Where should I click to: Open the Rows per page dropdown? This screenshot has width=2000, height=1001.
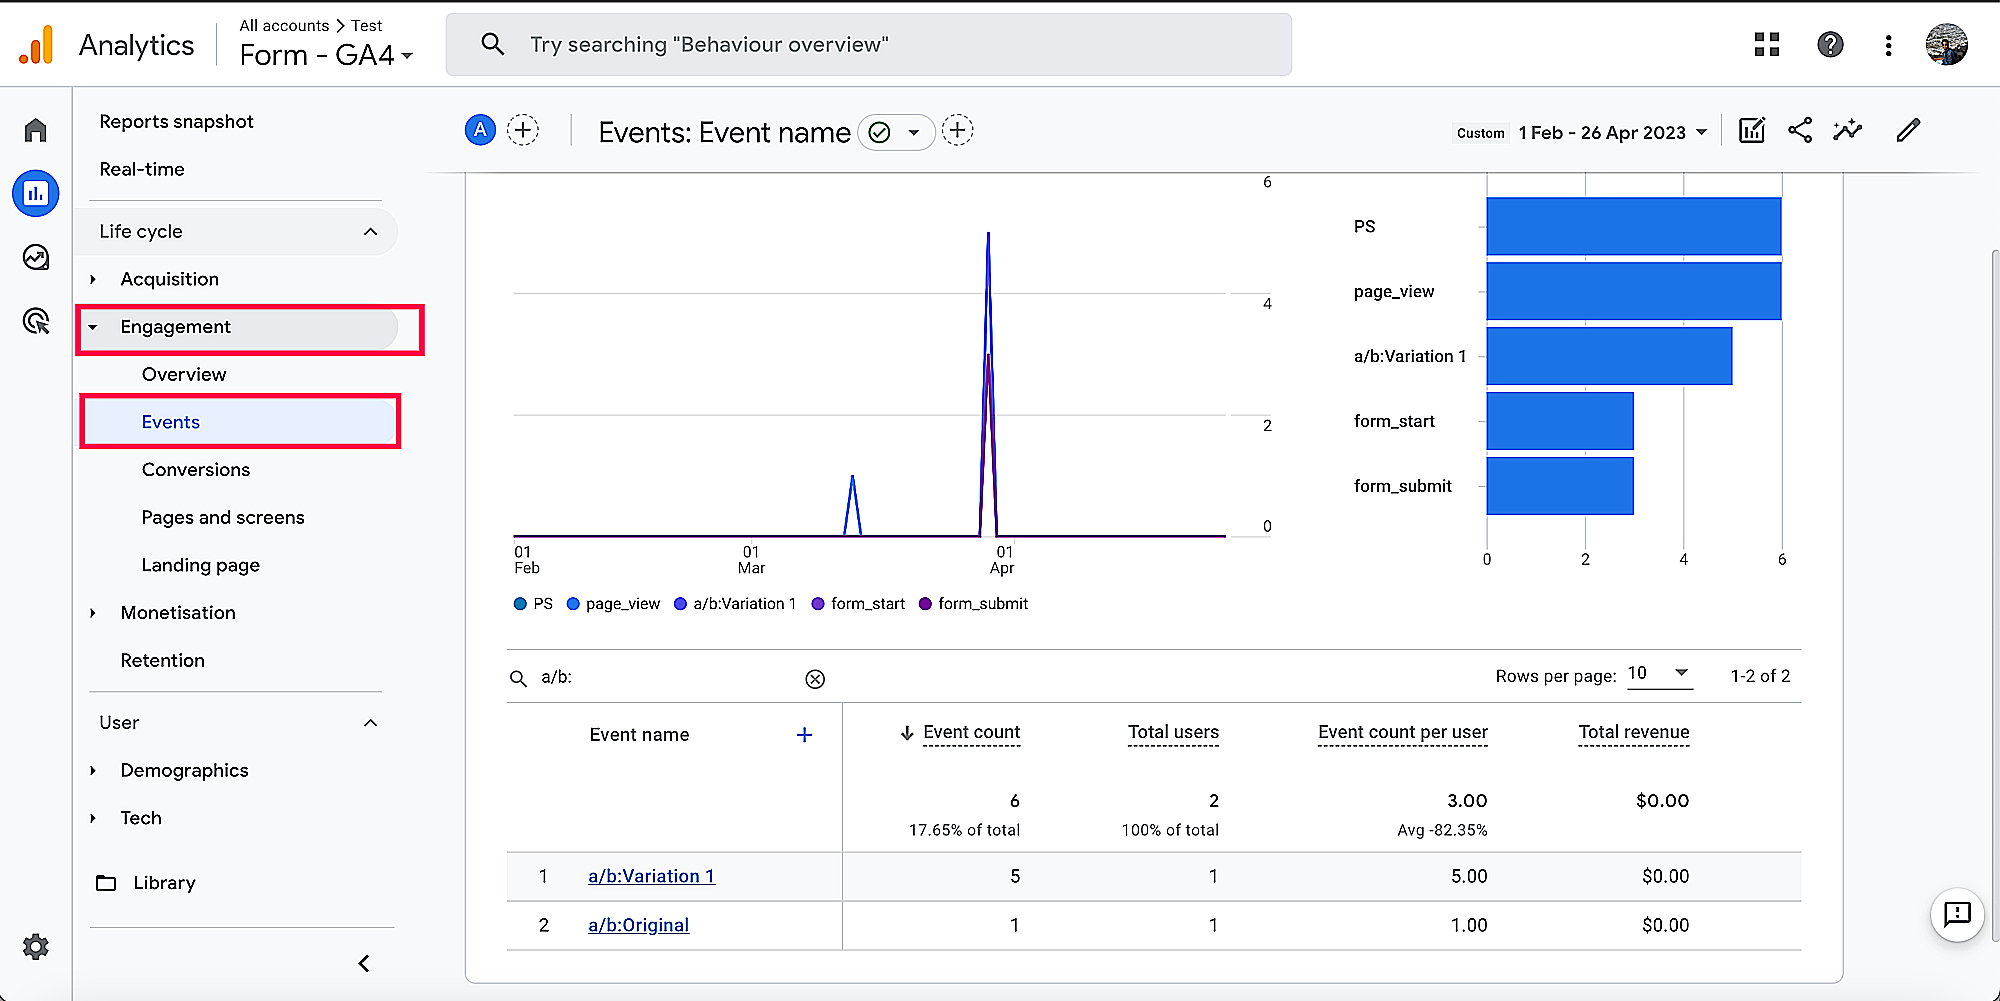[1659, 674]
